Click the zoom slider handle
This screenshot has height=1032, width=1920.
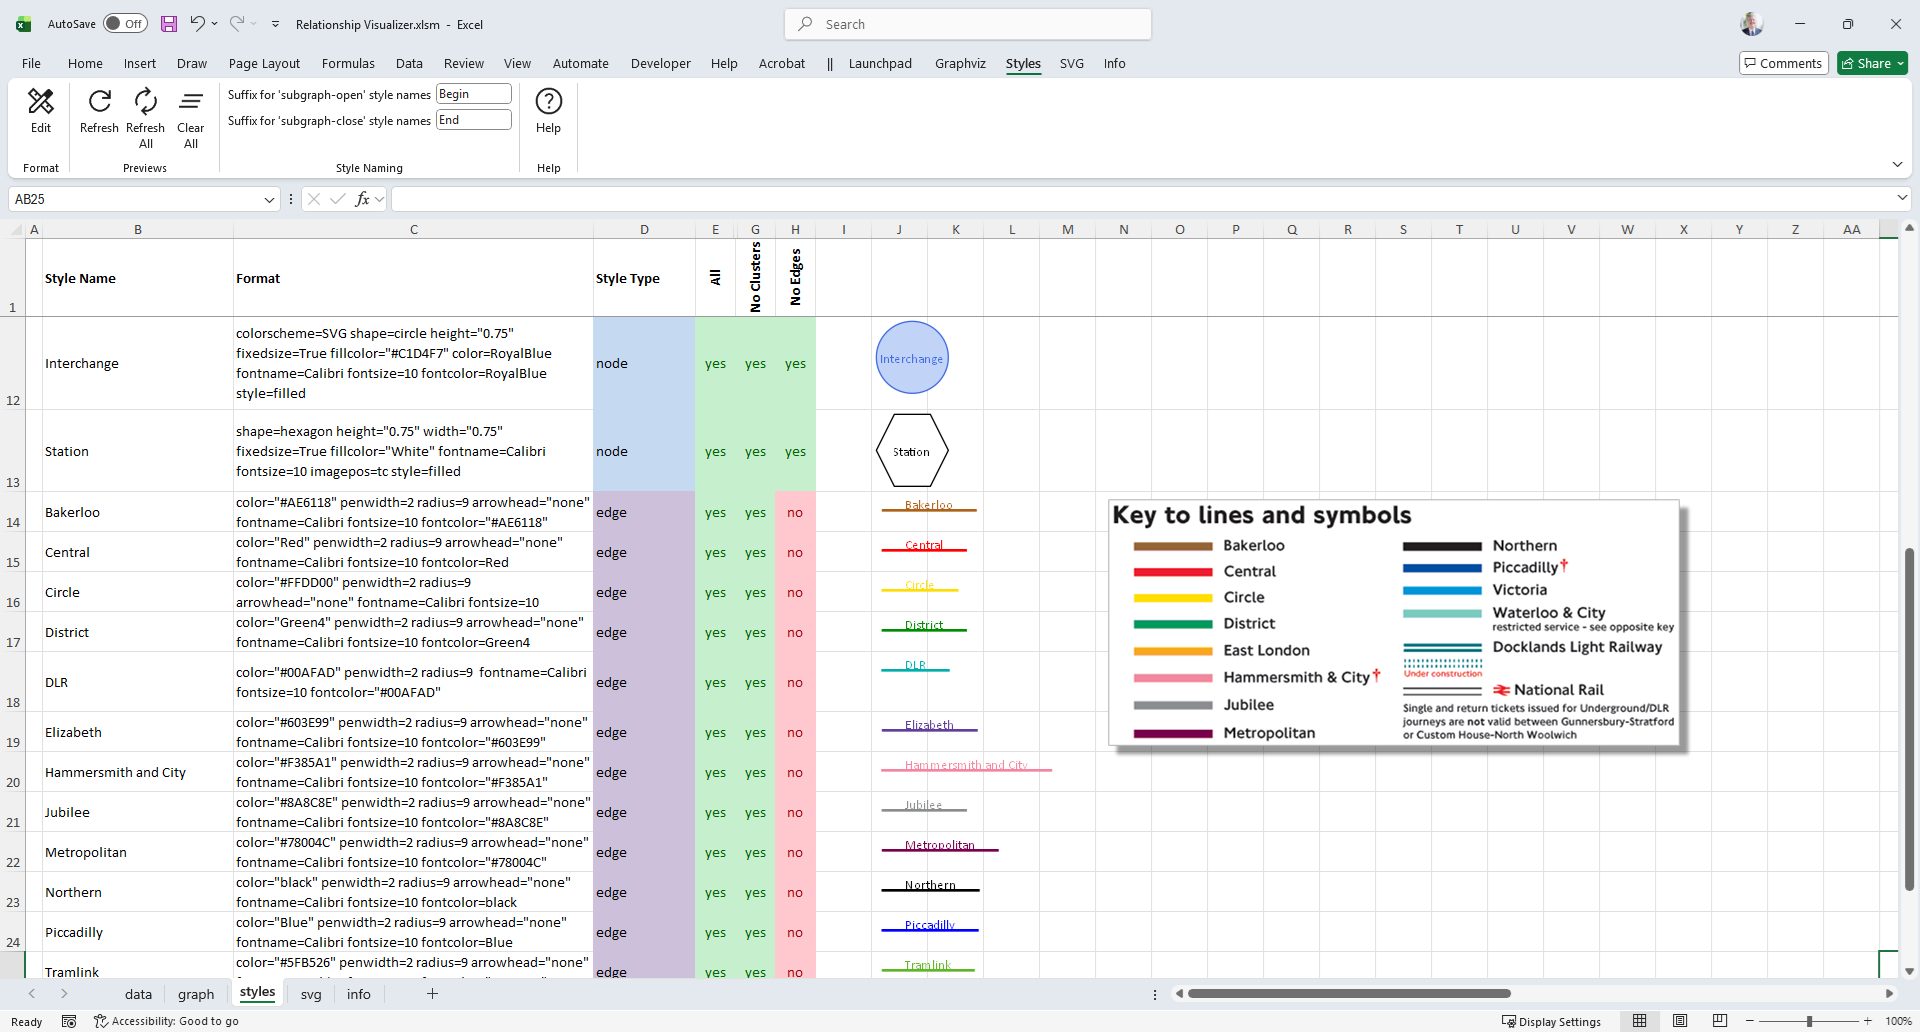pos(1809,1021)
